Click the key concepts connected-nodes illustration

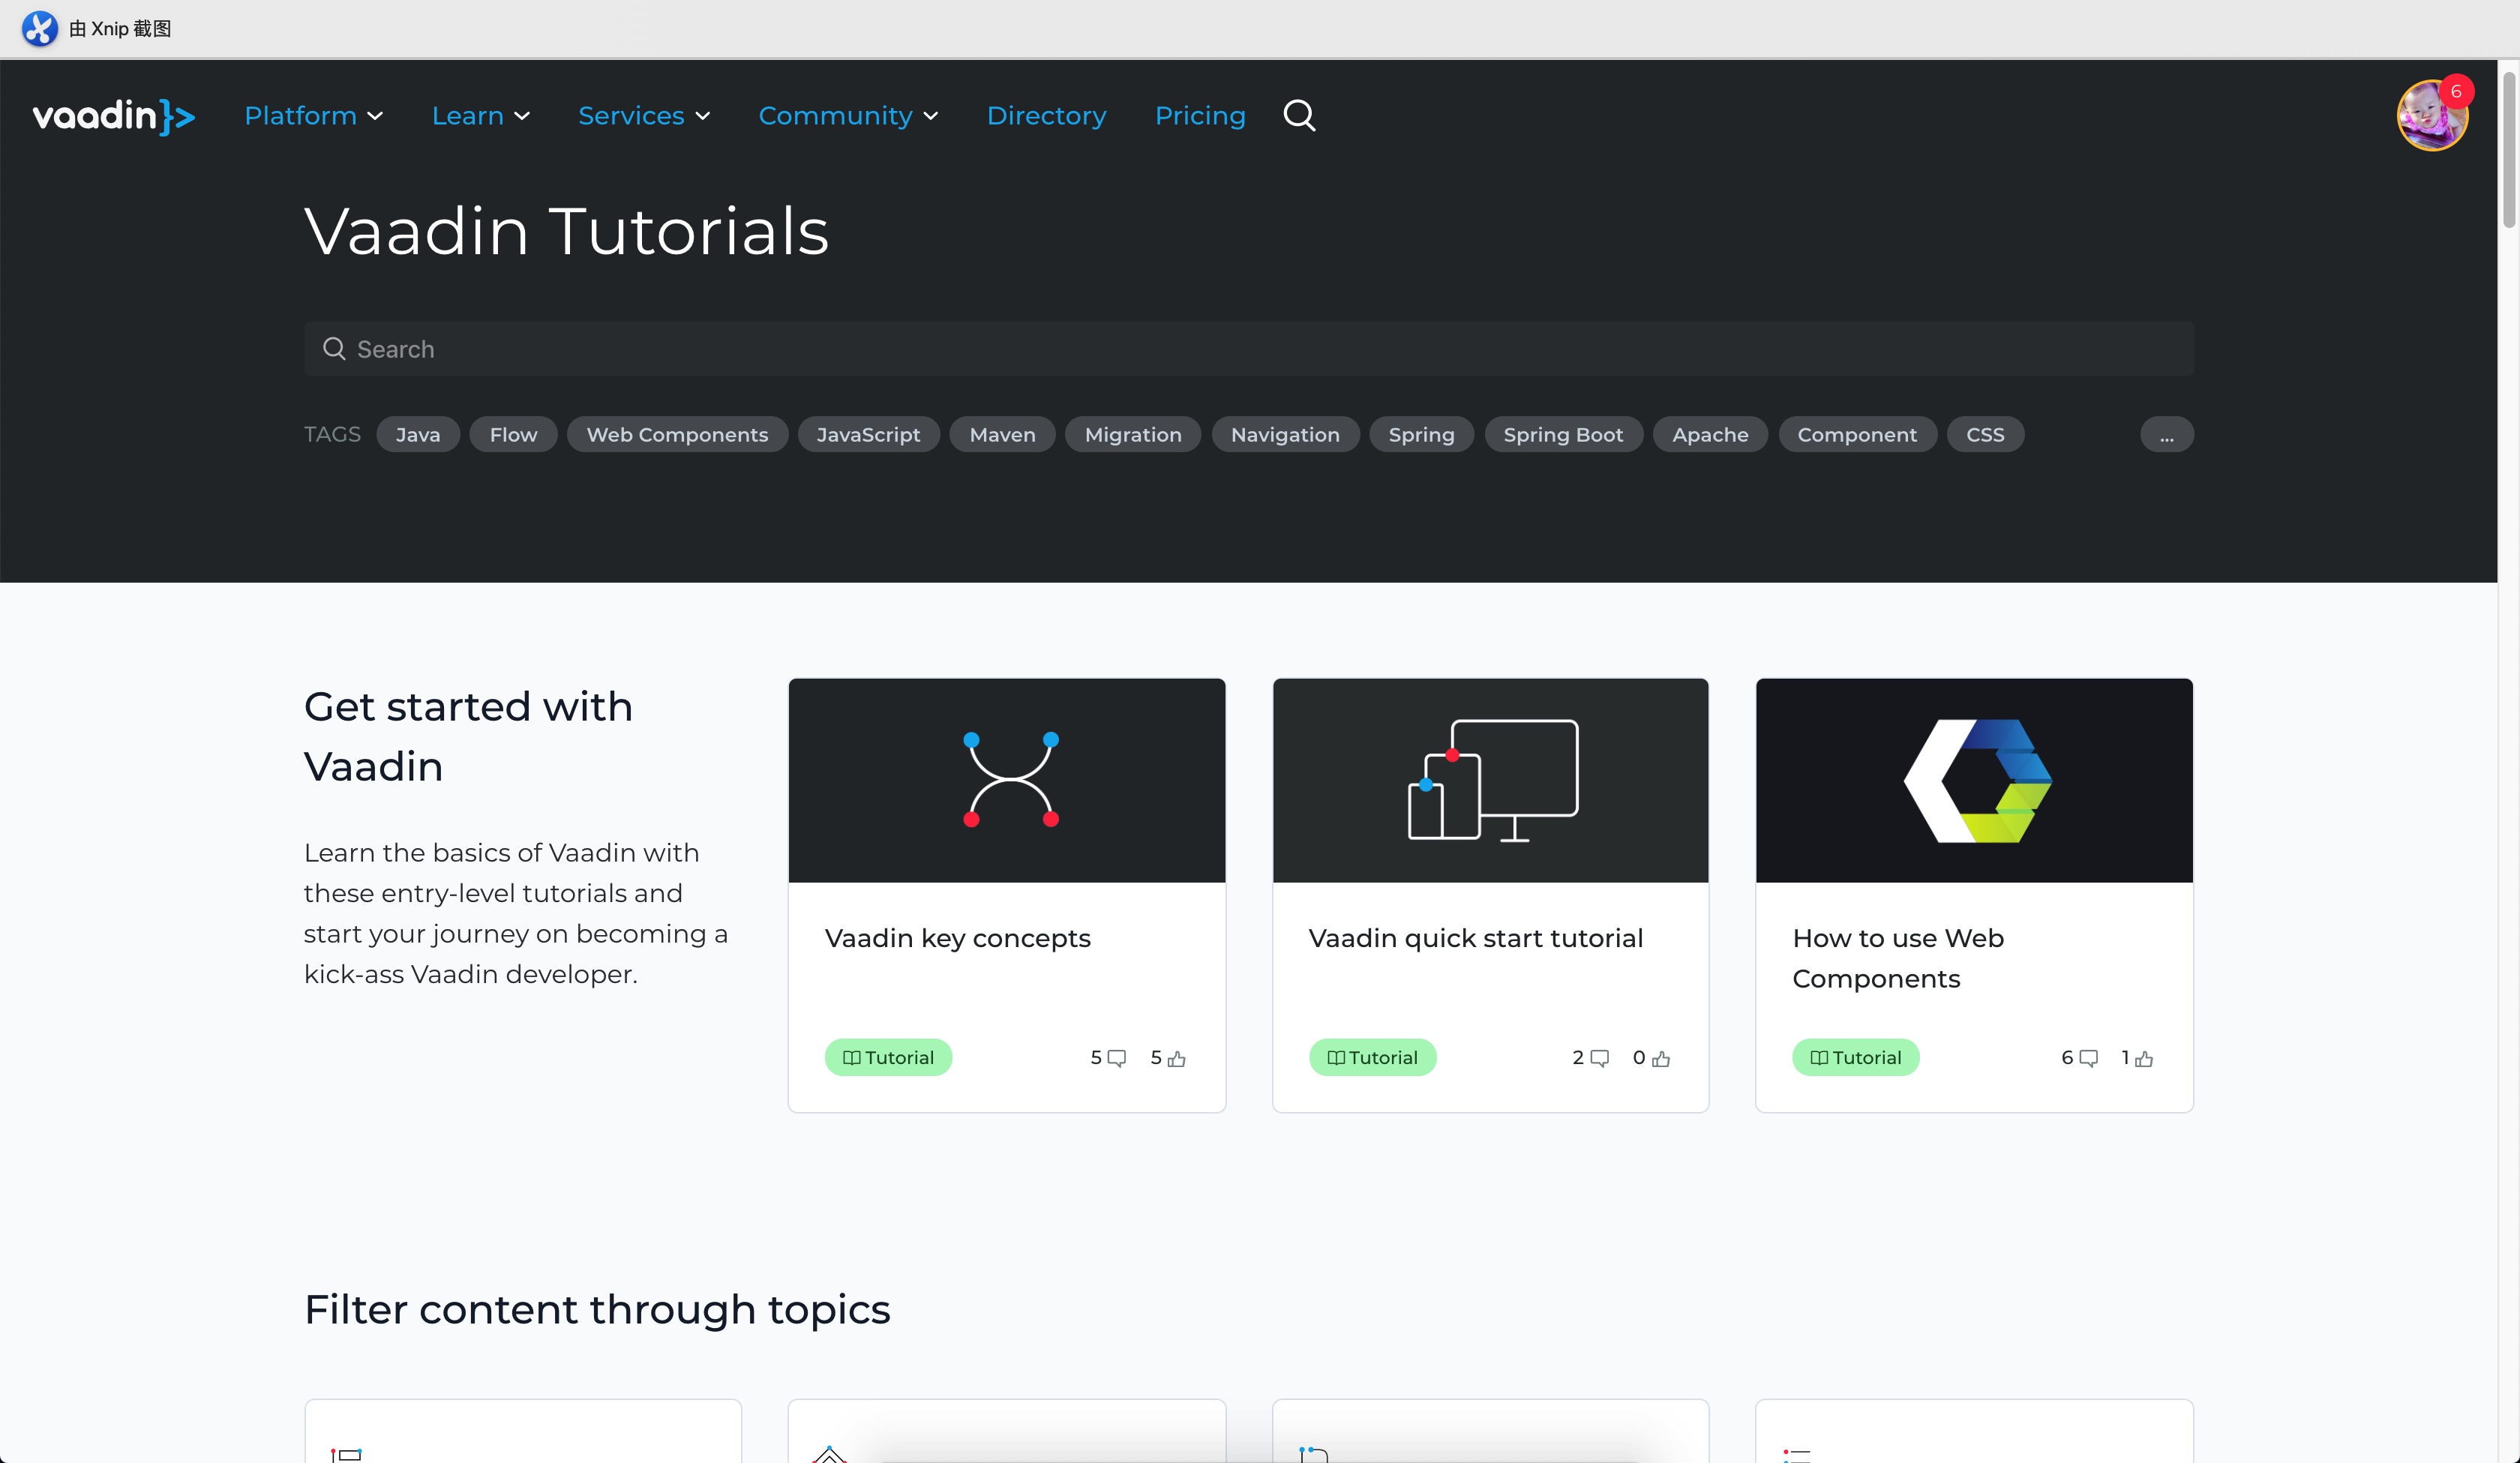coord(1011,779)
